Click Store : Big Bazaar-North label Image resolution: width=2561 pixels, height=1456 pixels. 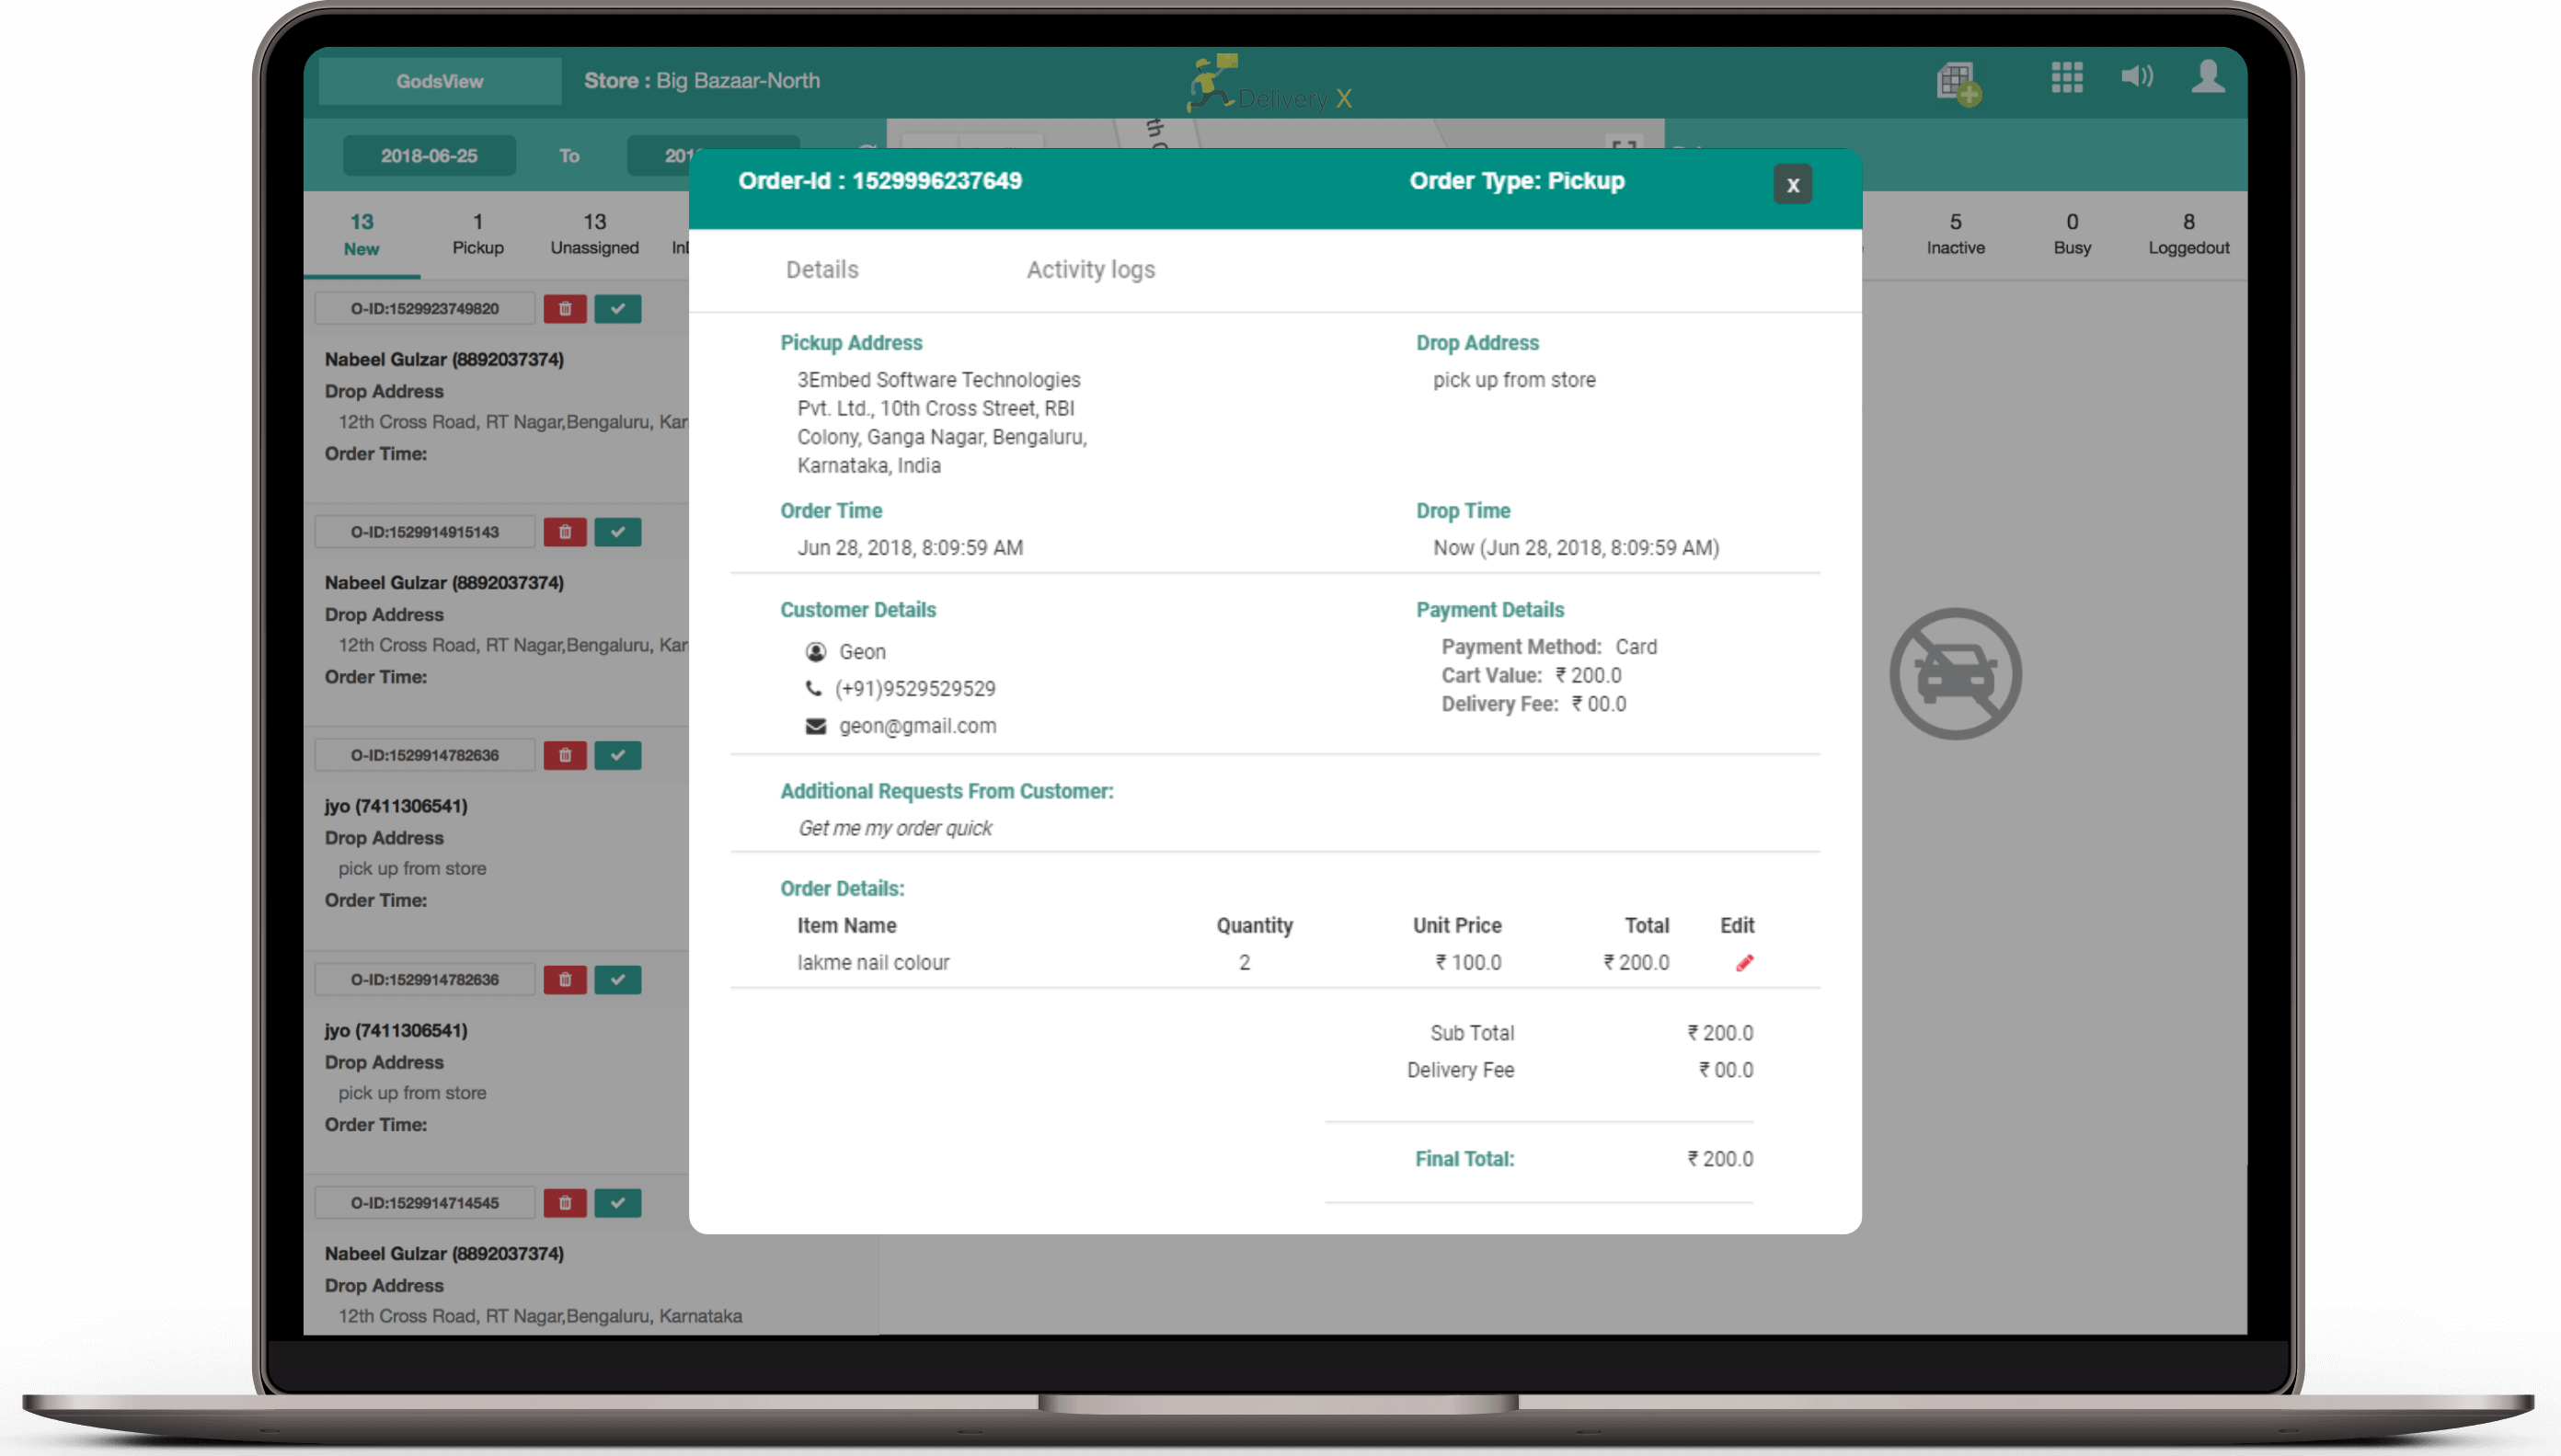coord(701,81)
